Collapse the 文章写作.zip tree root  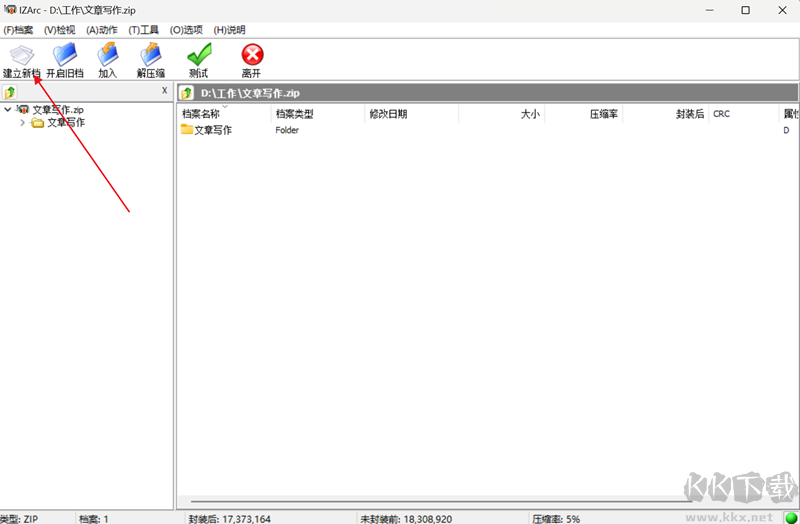coord(8,109)
